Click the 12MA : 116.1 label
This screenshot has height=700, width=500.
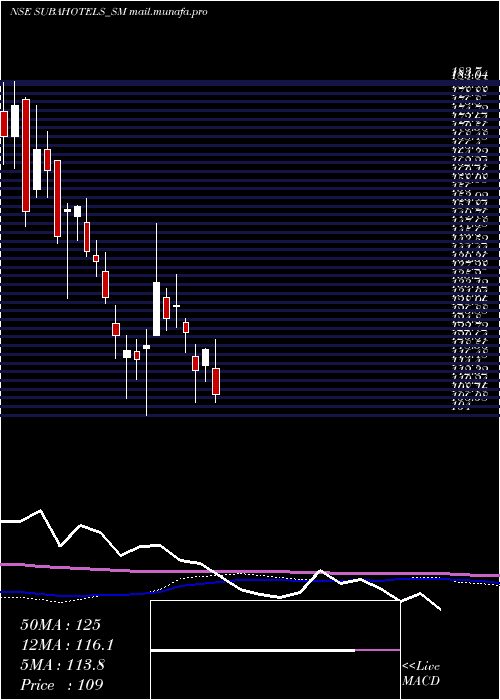click(x=67, y=645)
